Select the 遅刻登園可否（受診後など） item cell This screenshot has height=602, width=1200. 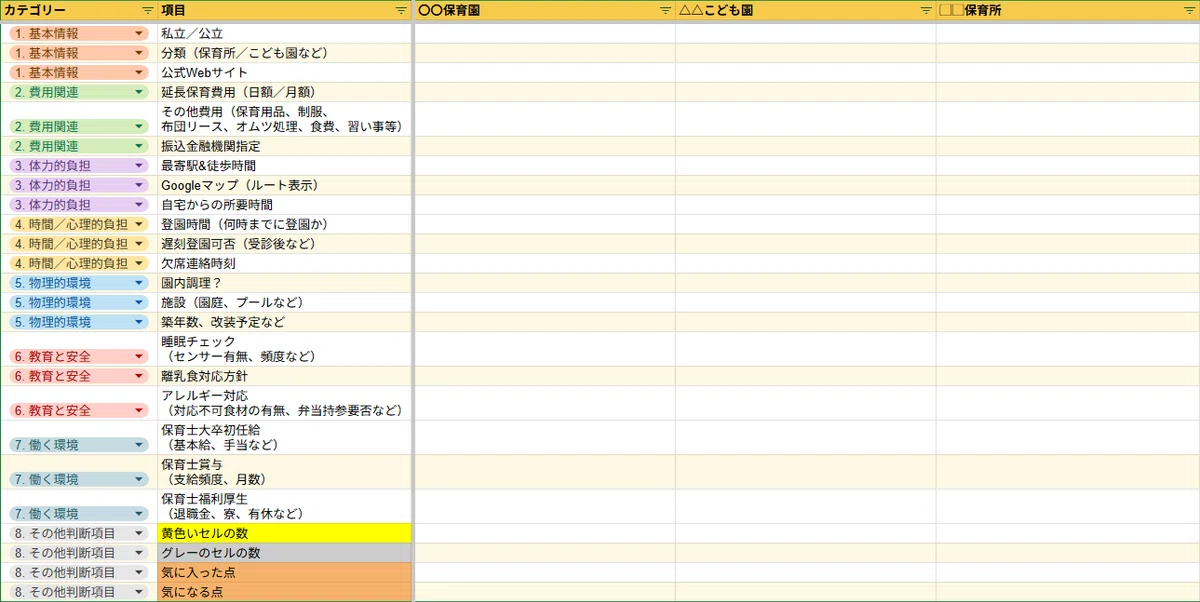284,244
